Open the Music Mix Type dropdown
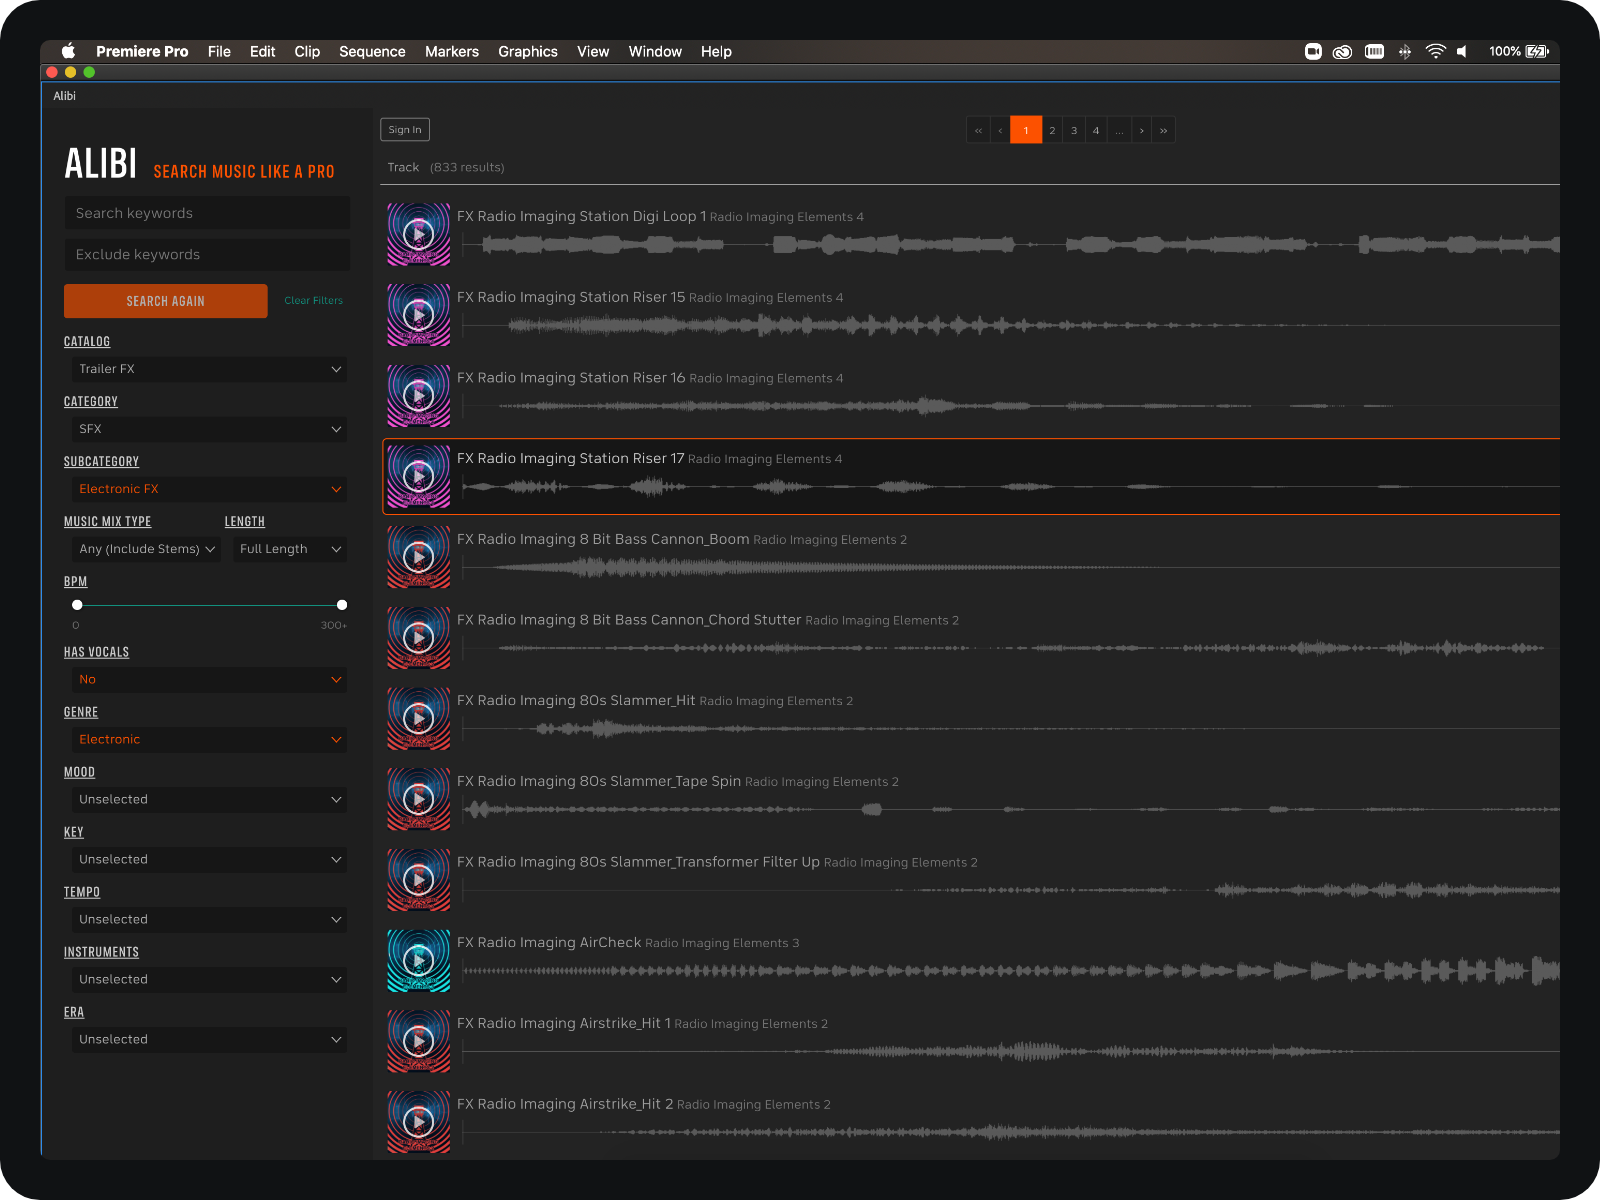1600x1200 pixels. [146, 549]
